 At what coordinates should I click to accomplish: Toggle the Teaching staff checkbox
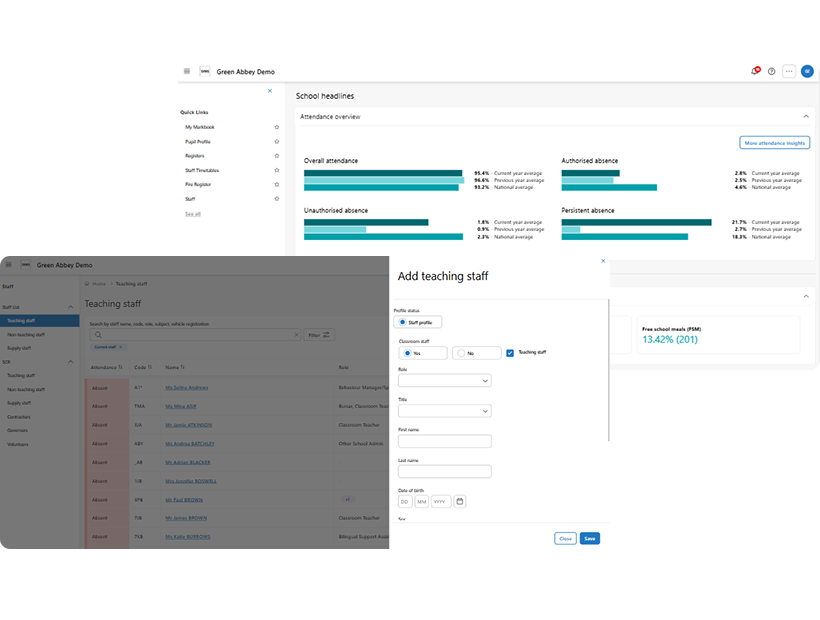511,353
